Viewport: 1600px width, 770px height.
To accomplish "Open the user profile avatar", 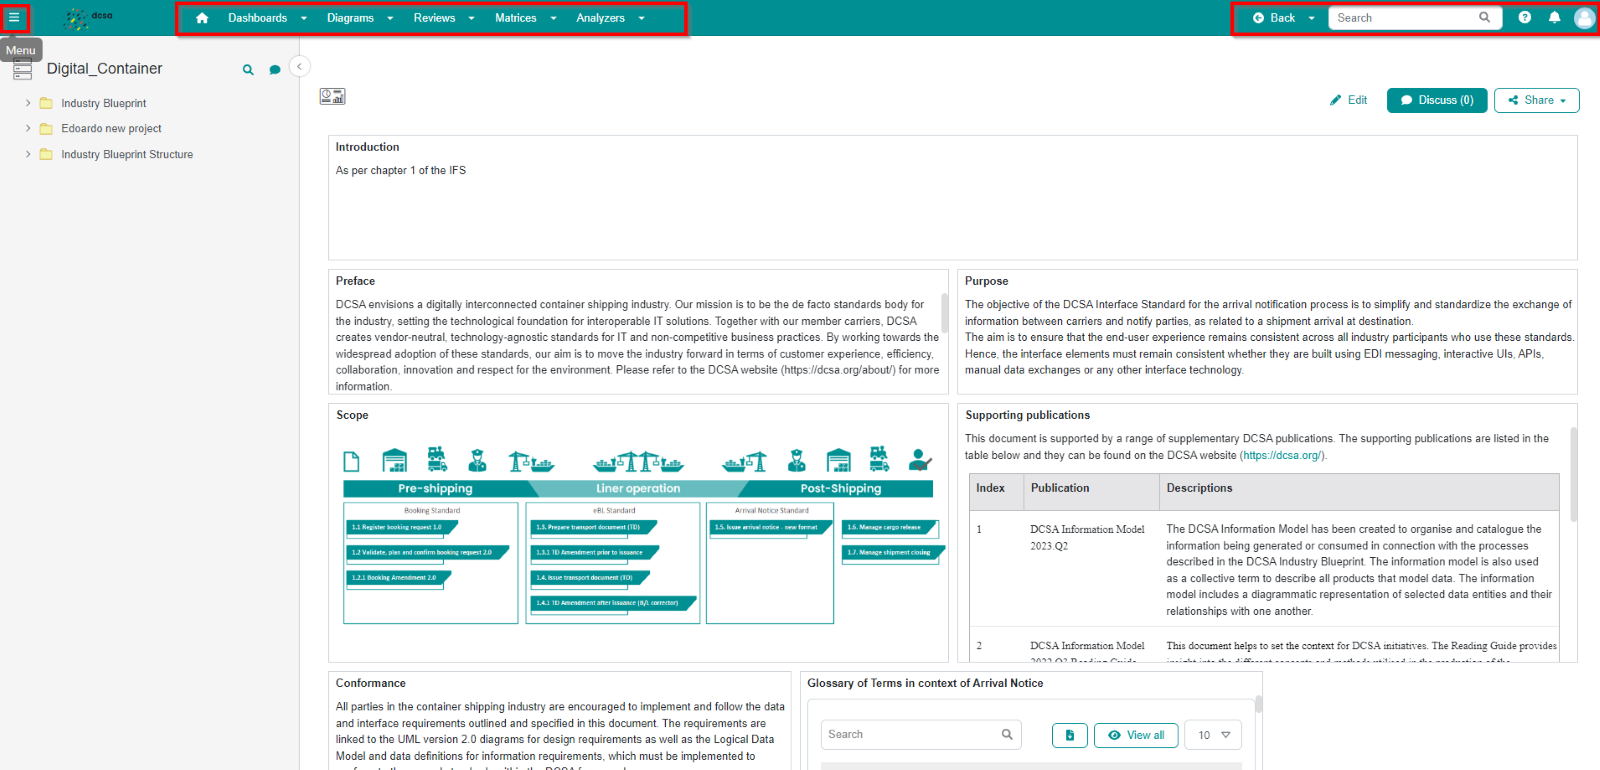I will [x=1585, y=18].
